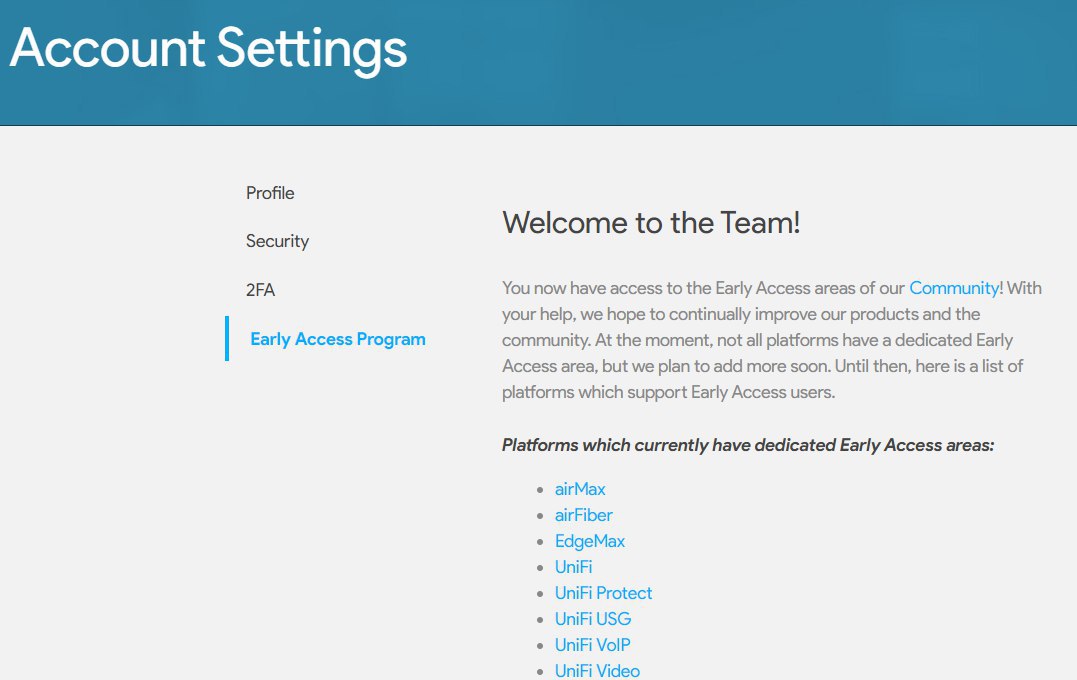
Task: Open the UniFi Video link
Action: [598, 671]
